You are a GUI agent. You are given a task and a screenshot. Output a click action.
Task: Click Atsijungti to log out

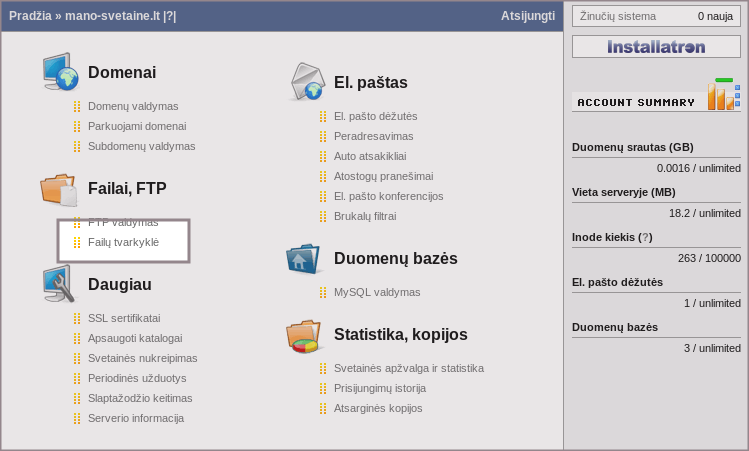(x=527, y=16)
